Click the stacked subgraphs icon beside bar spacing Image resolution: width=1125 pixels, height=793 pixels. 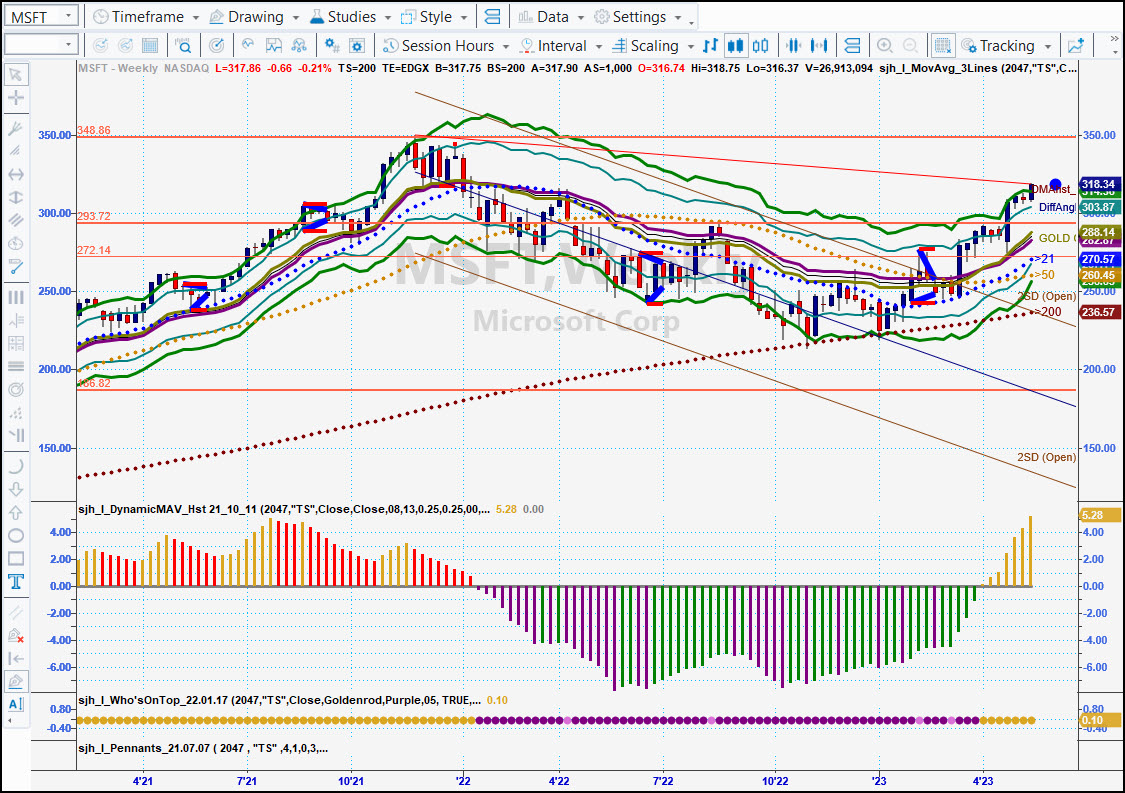click(x=852, y=46)
